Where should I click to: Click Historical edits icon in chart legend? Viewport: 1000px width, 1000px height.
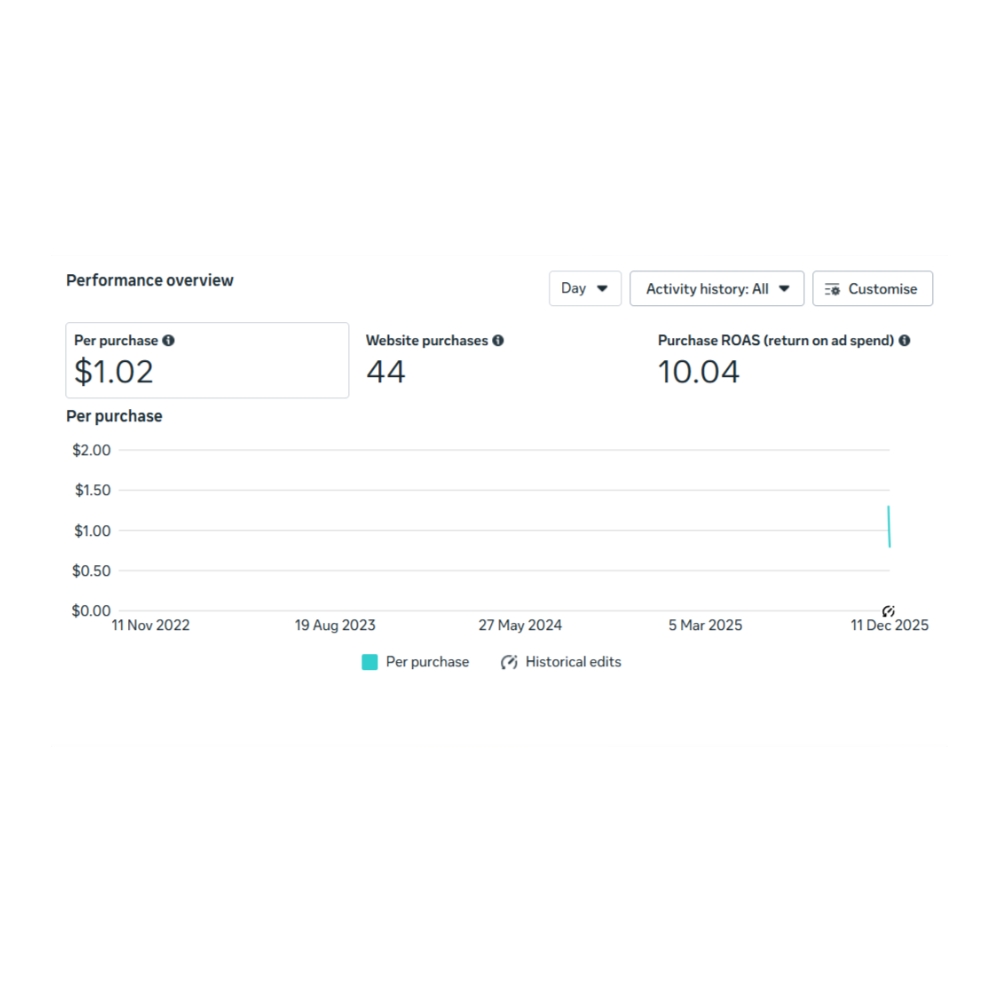(x=509, y=662)
